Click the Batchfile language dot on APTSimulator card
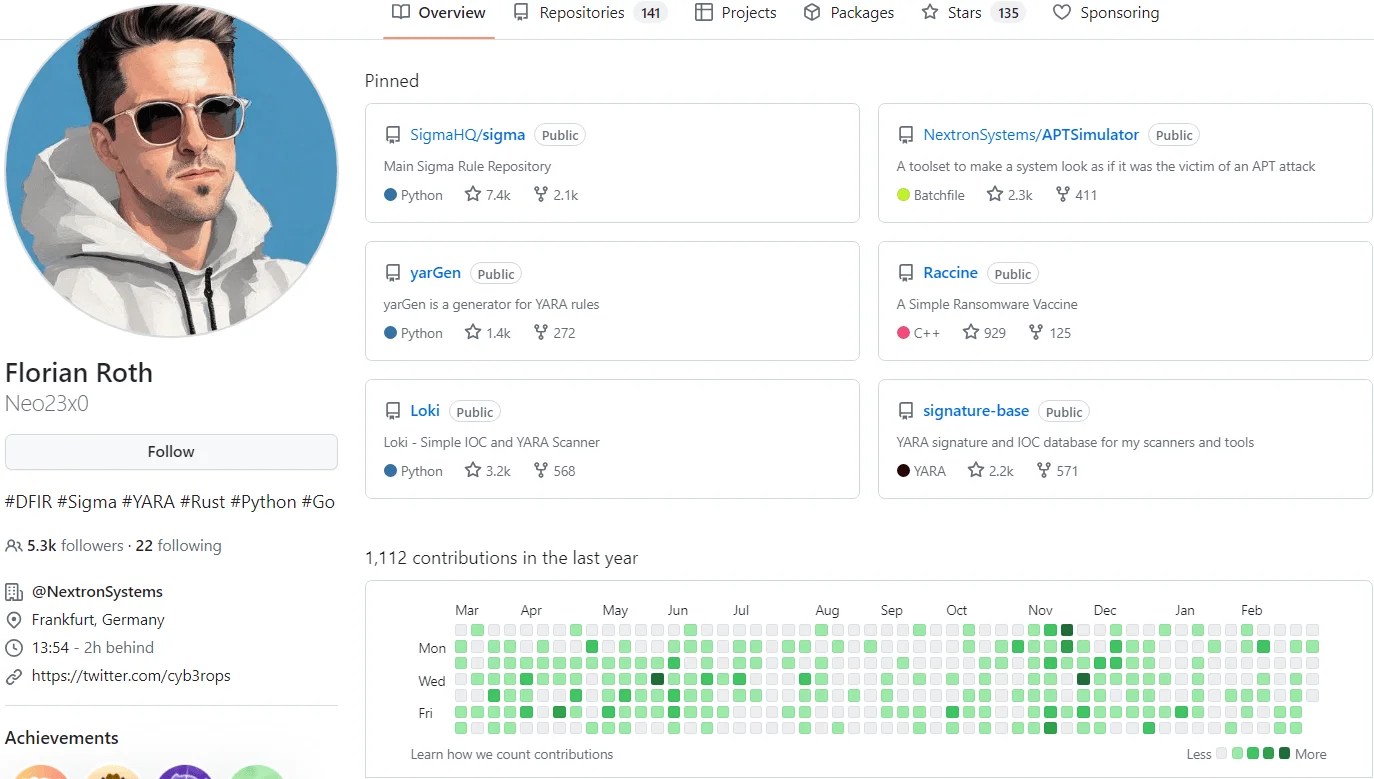Viewport: 1374px width, 779px height. 904,195
